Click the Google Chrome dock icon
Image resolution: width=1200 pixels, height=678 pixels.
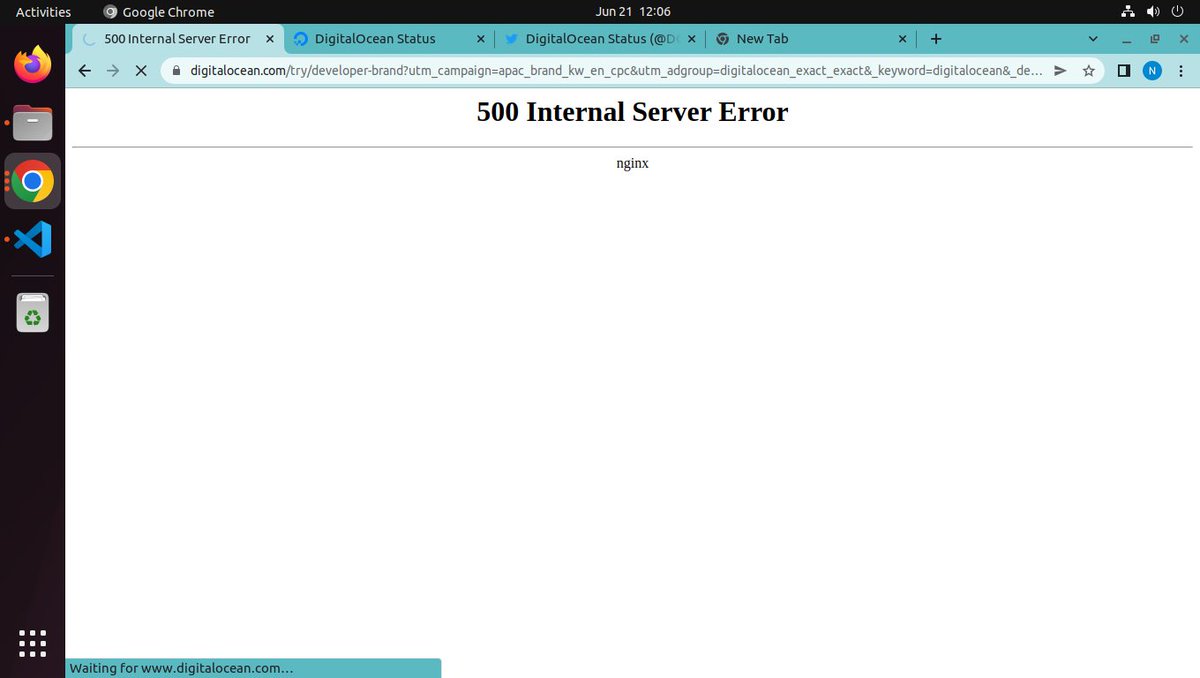33,181
